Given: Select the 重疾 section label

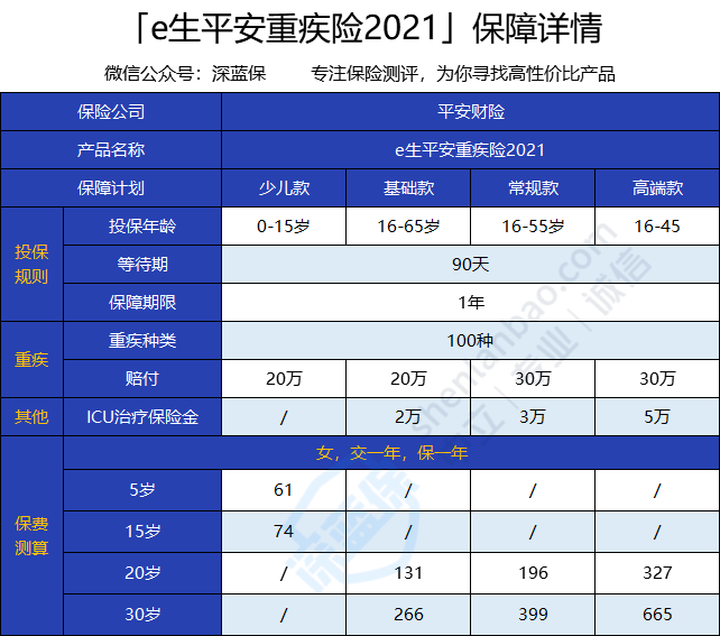Looking at the screenshot, I should coord(31,360).
